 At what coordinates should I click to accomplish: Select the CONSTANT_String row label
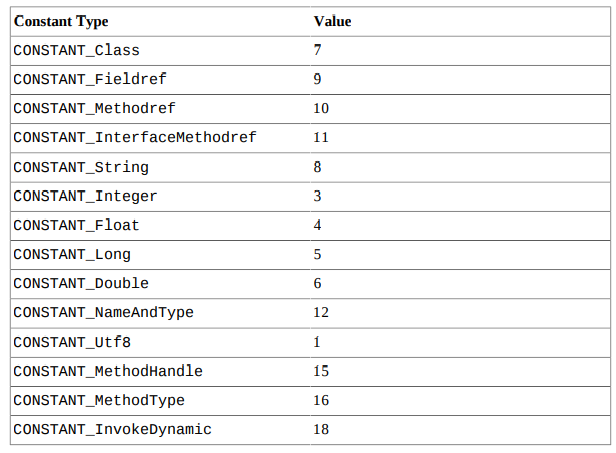pos(81,167)
